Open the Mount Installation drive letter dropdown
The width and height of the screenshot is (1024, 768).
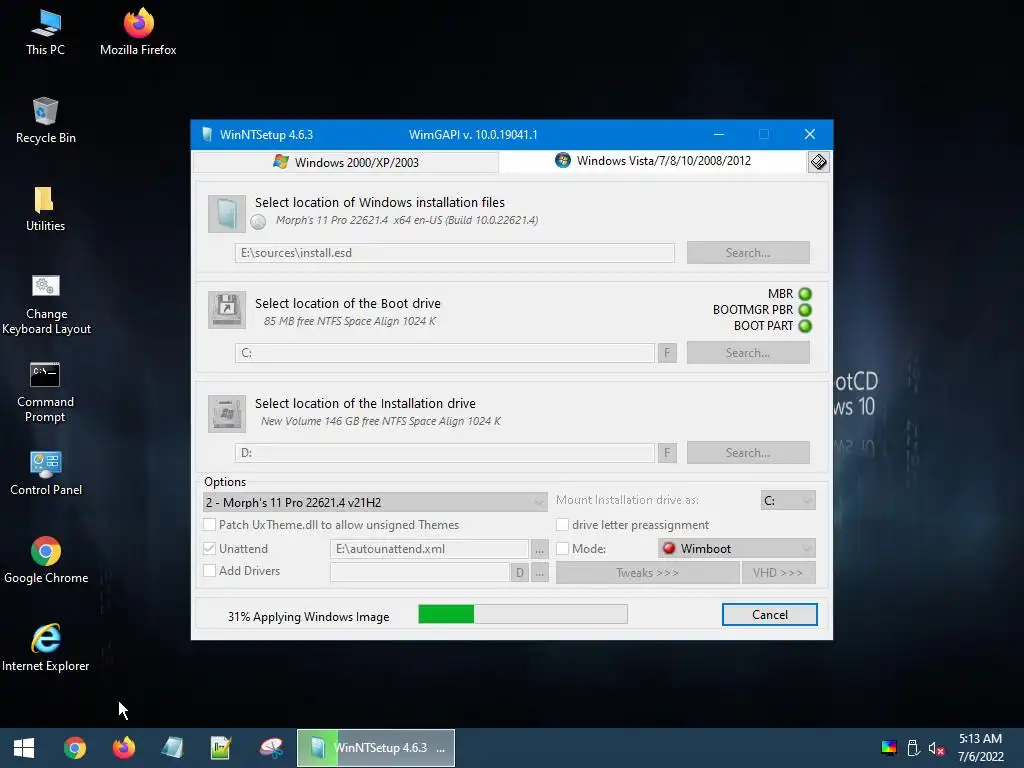788,500
